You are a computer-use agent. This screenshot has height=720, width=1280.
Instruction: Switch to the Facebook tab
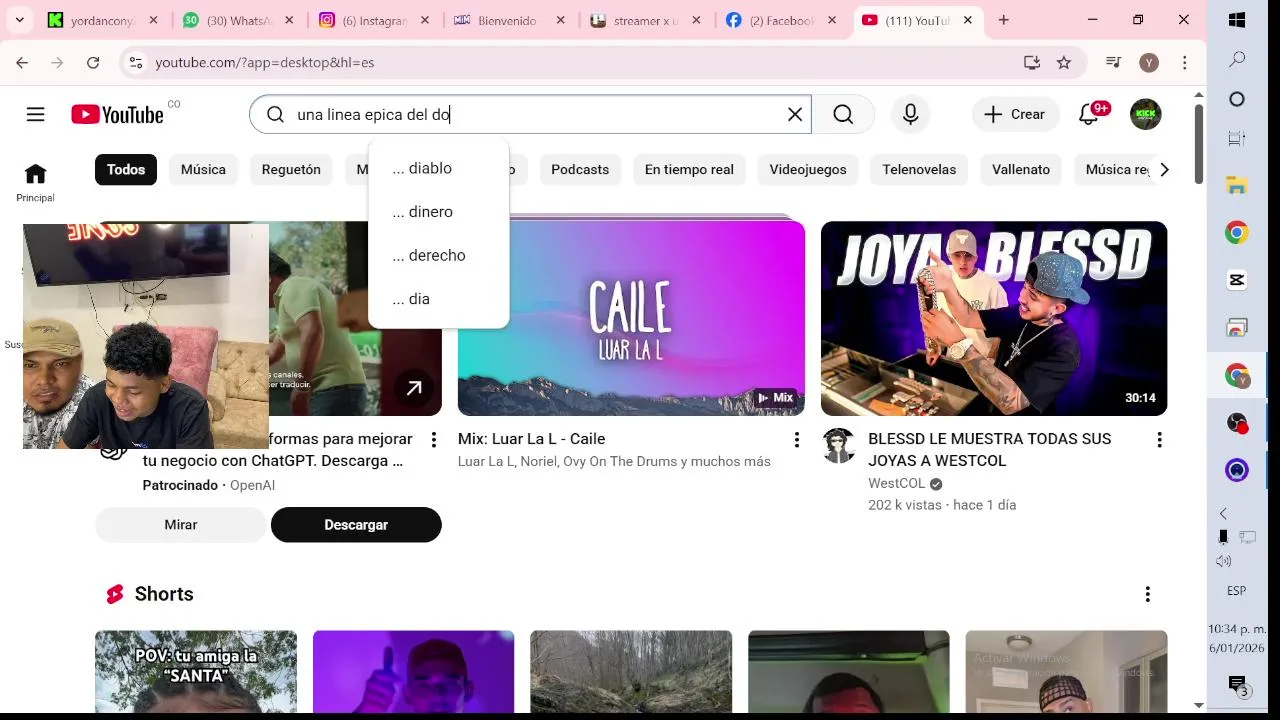pos(781,20)
